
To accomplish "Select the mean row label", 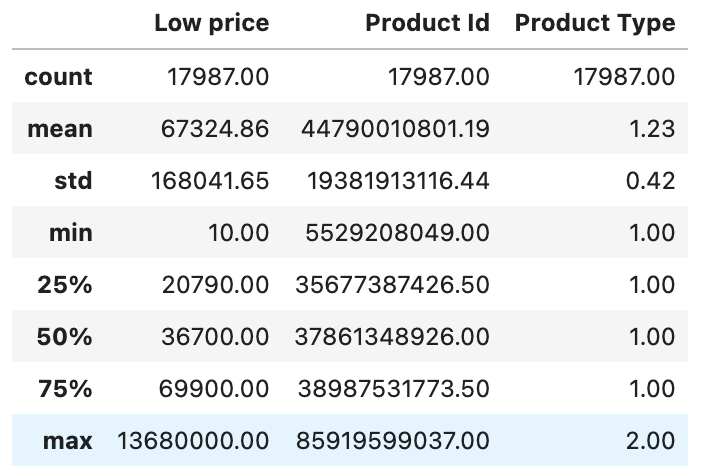I will pos(60,129).
